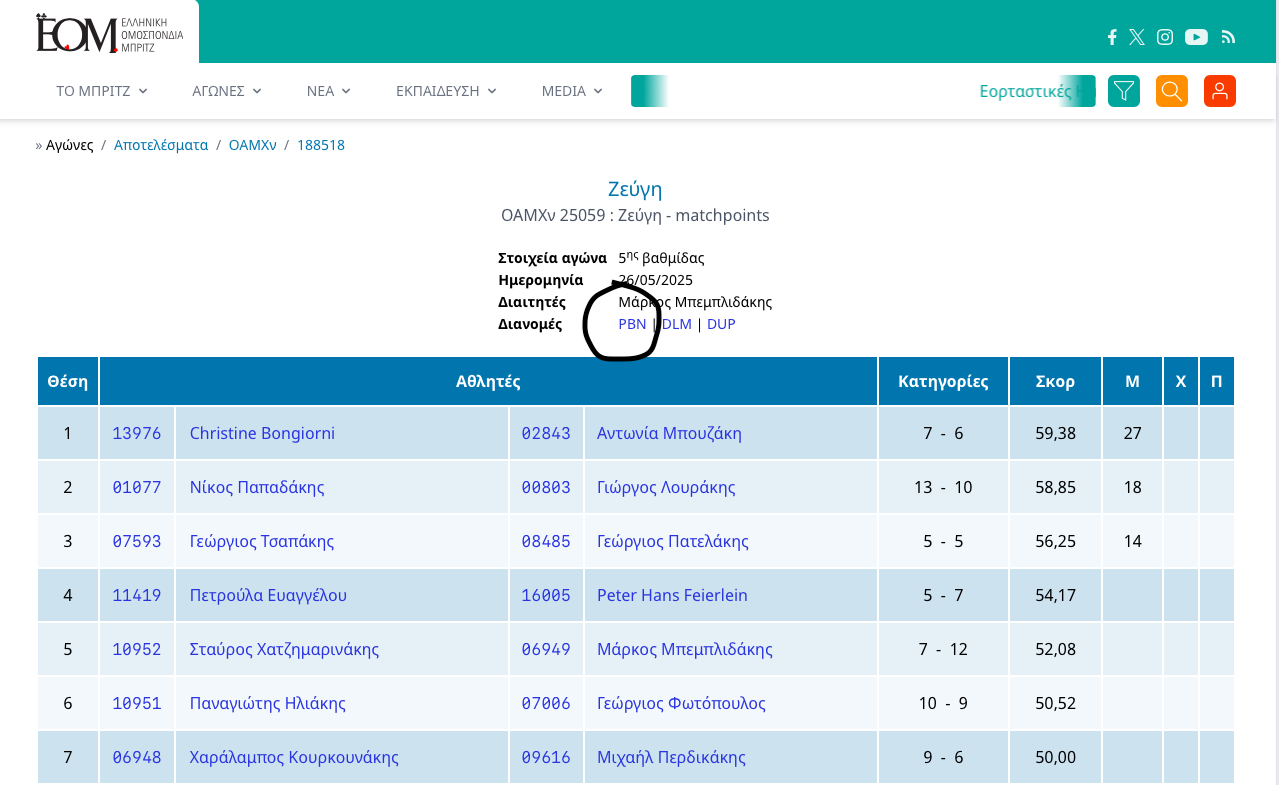Expand the ΕΚΠΑΙΔΕΥΣΗ menu

446,91
